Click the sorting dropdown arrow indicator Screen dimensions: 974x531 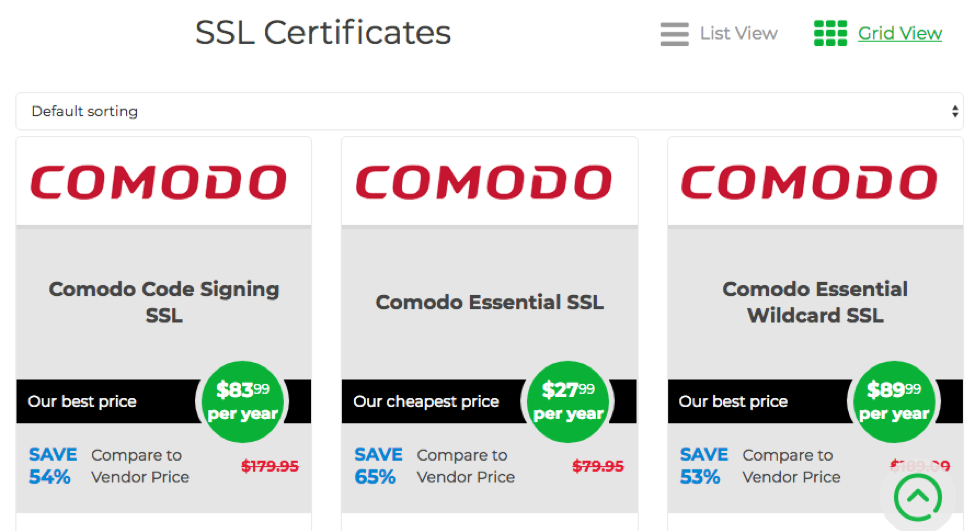(x=955, y=111)
